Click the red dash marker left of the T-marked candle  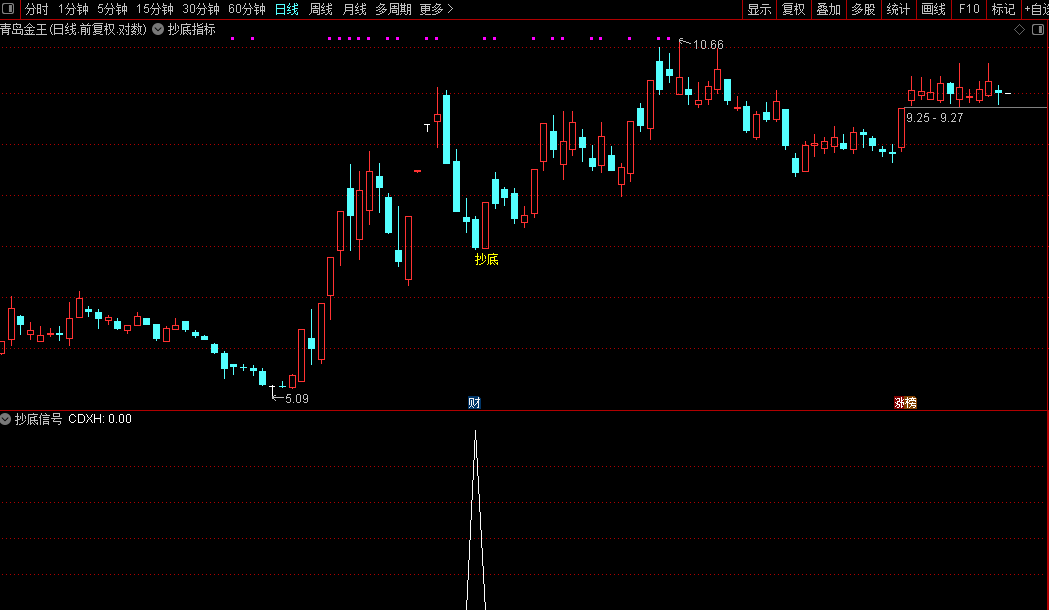click(x=417, y=171)
